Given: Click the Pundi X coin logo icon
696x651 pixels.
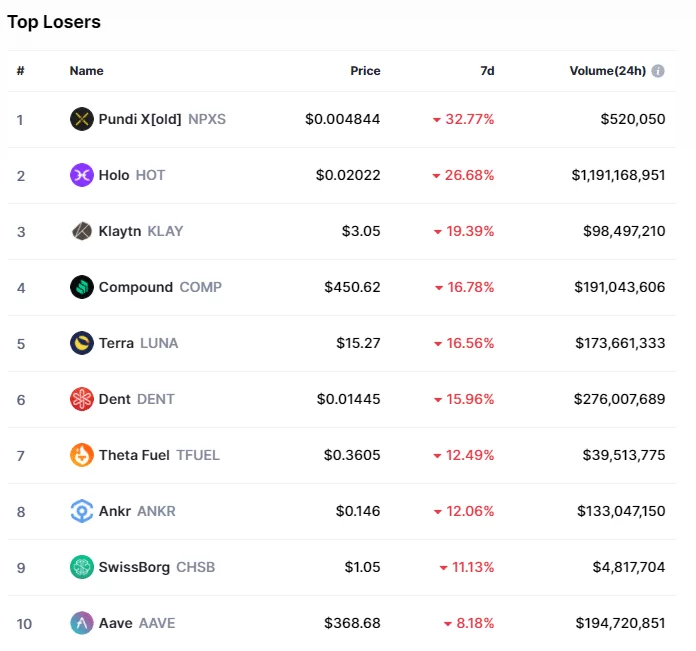Looking at the screenshot, I should pyautogui.click(x=82, y=120).
